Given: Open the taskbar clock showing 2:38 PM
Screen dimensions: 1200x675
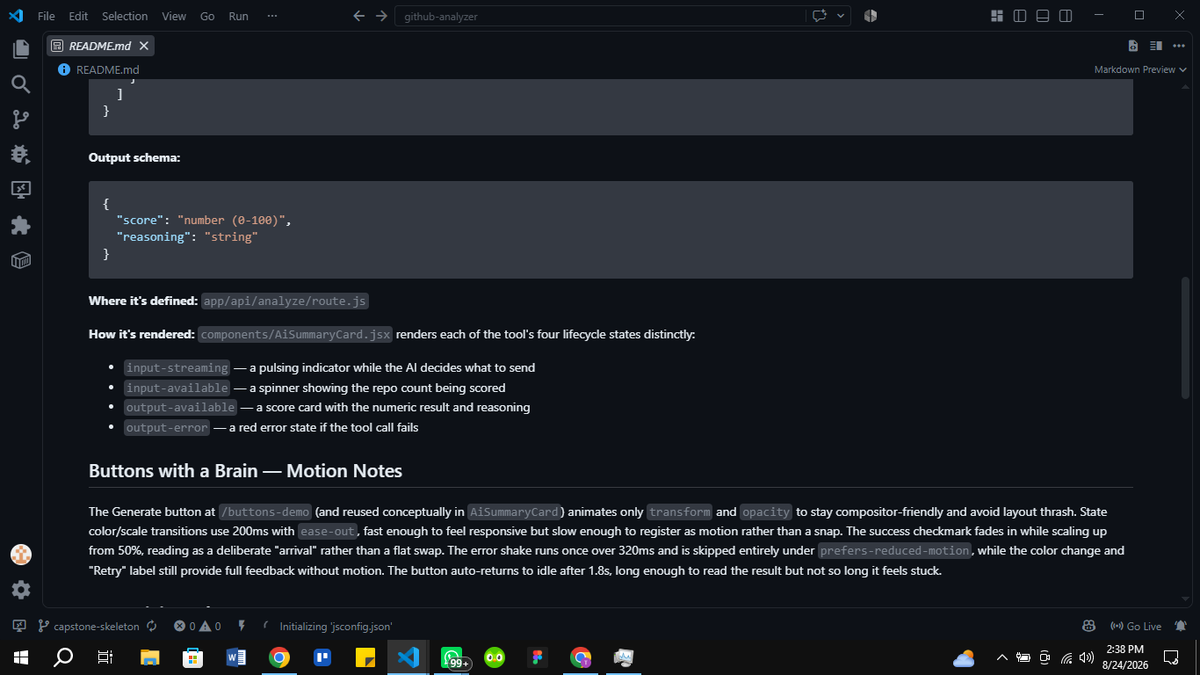Looking at the screenshot, I should tap(1127, 657).
